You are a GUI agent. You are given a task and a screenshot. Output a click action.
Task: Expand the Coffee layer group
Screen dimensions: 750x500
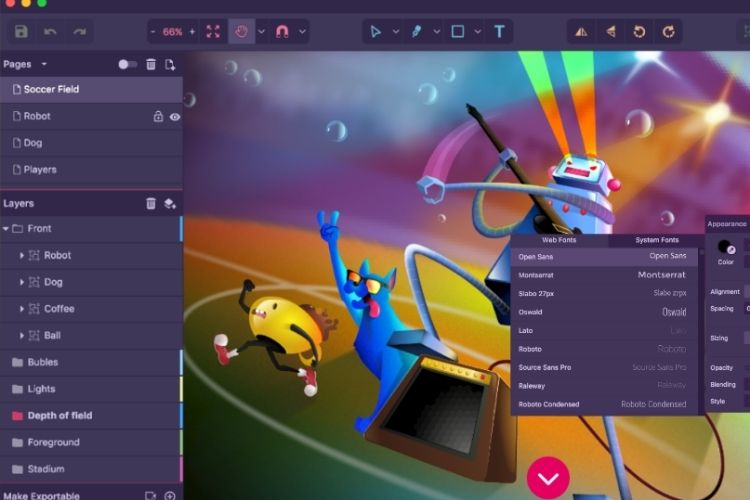tap(22, 309)
